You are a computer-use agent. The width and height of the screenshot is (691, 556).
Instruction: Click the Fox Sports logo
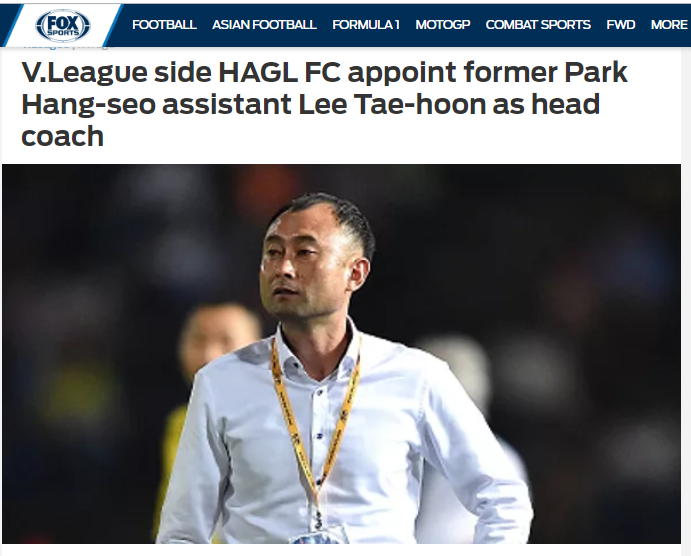[63, 26]
